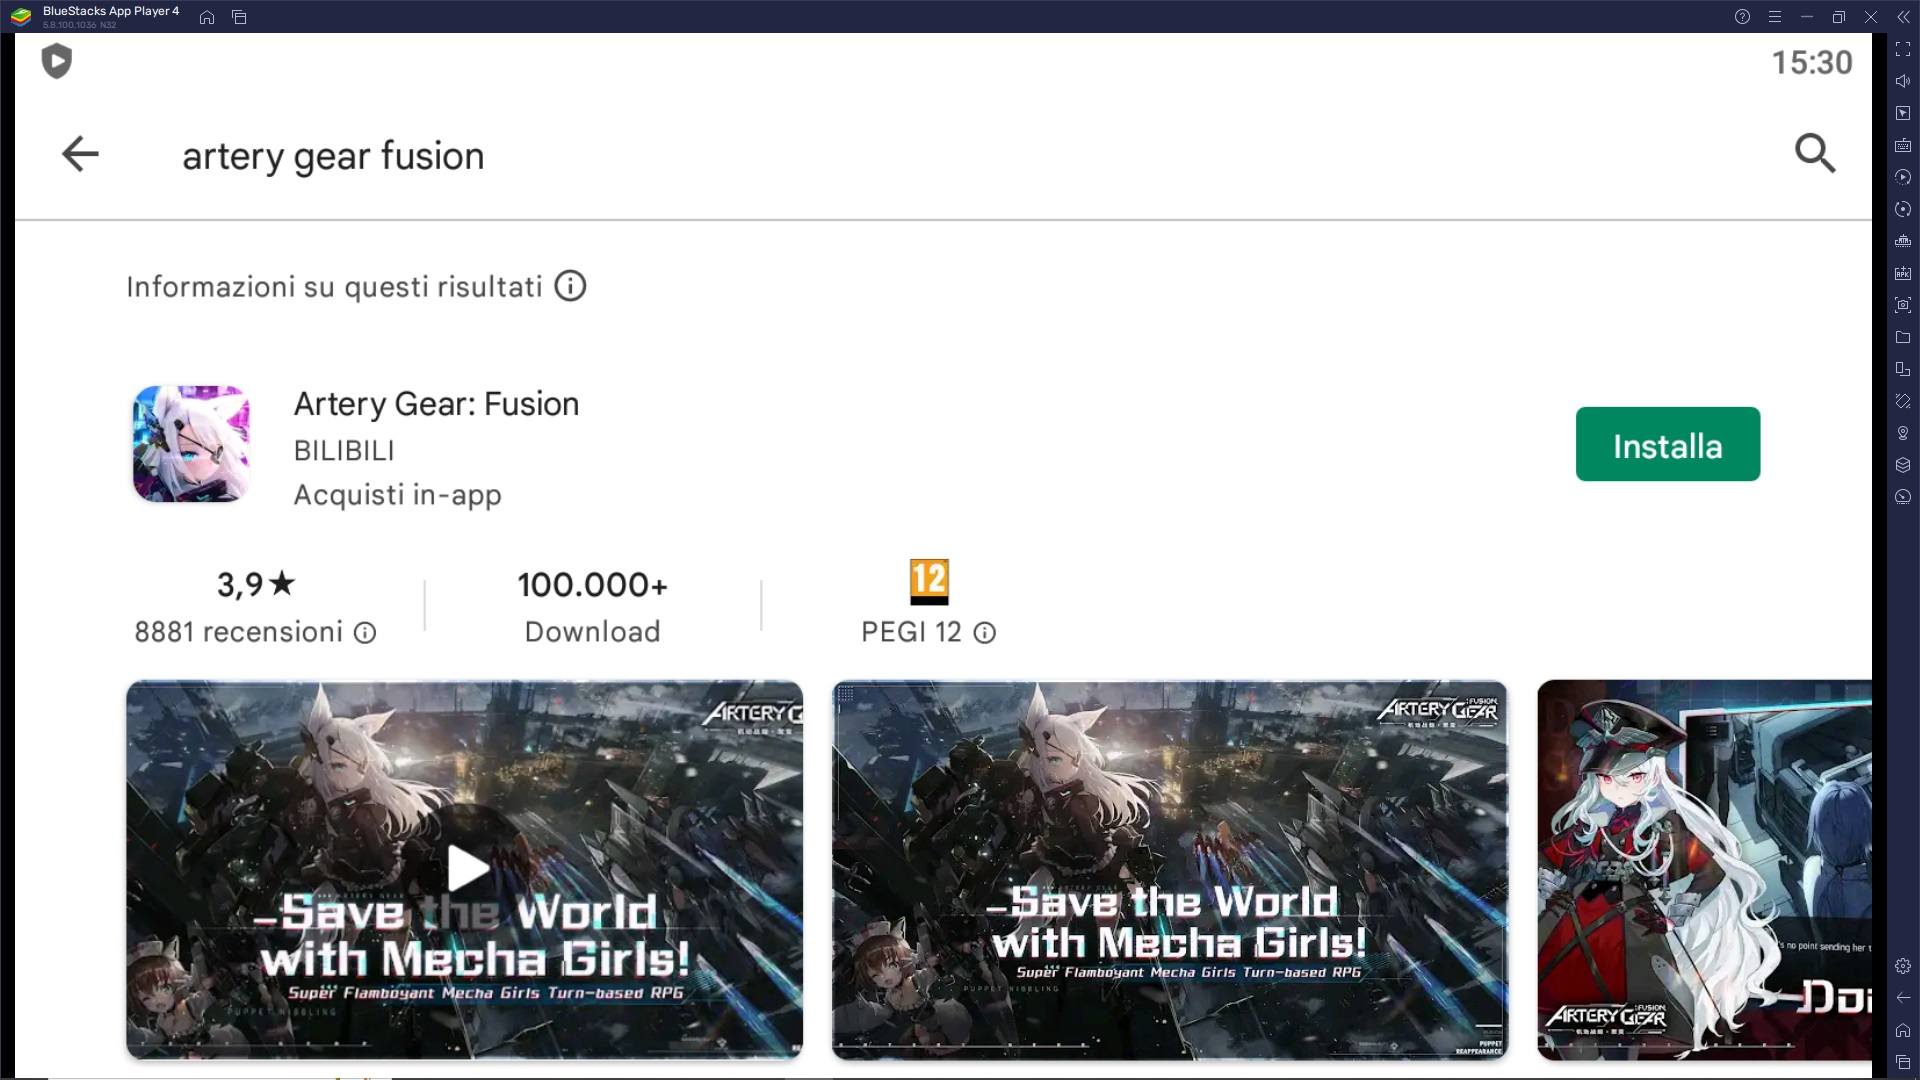The width and height of the screenshot is (1920, 1080).
Task: Rotate the screen using the sidebar icon
Action: coord(1903,401)
